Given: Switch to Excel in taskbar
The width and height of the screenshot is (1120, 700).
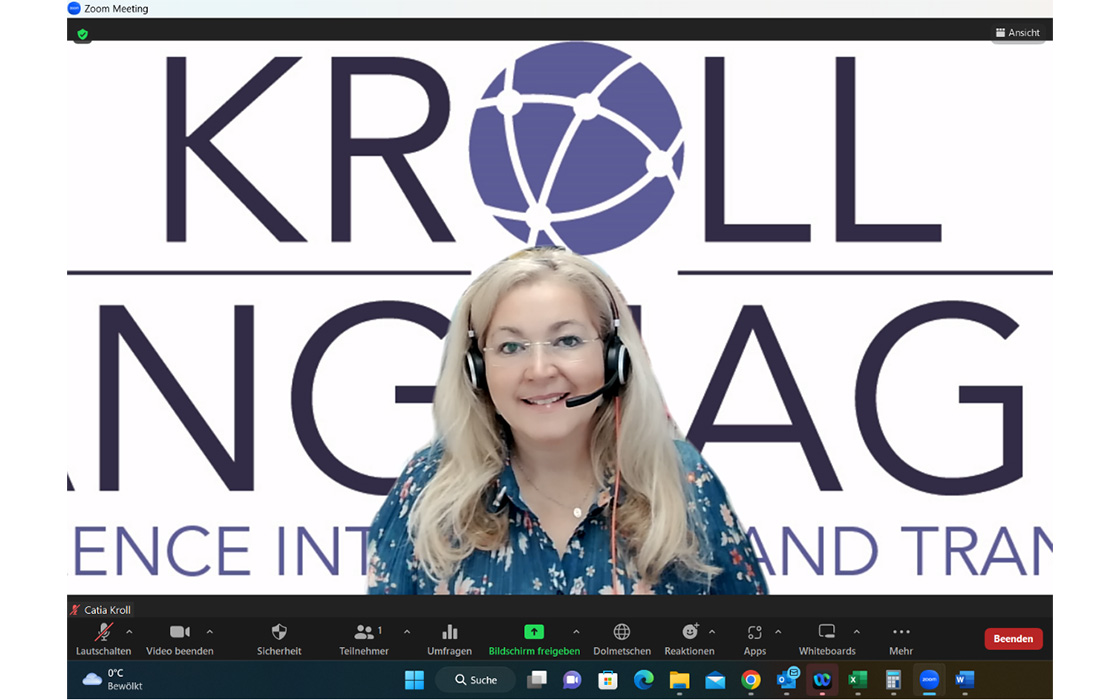Looking at the screenshot, I should (x=858, y=680).
